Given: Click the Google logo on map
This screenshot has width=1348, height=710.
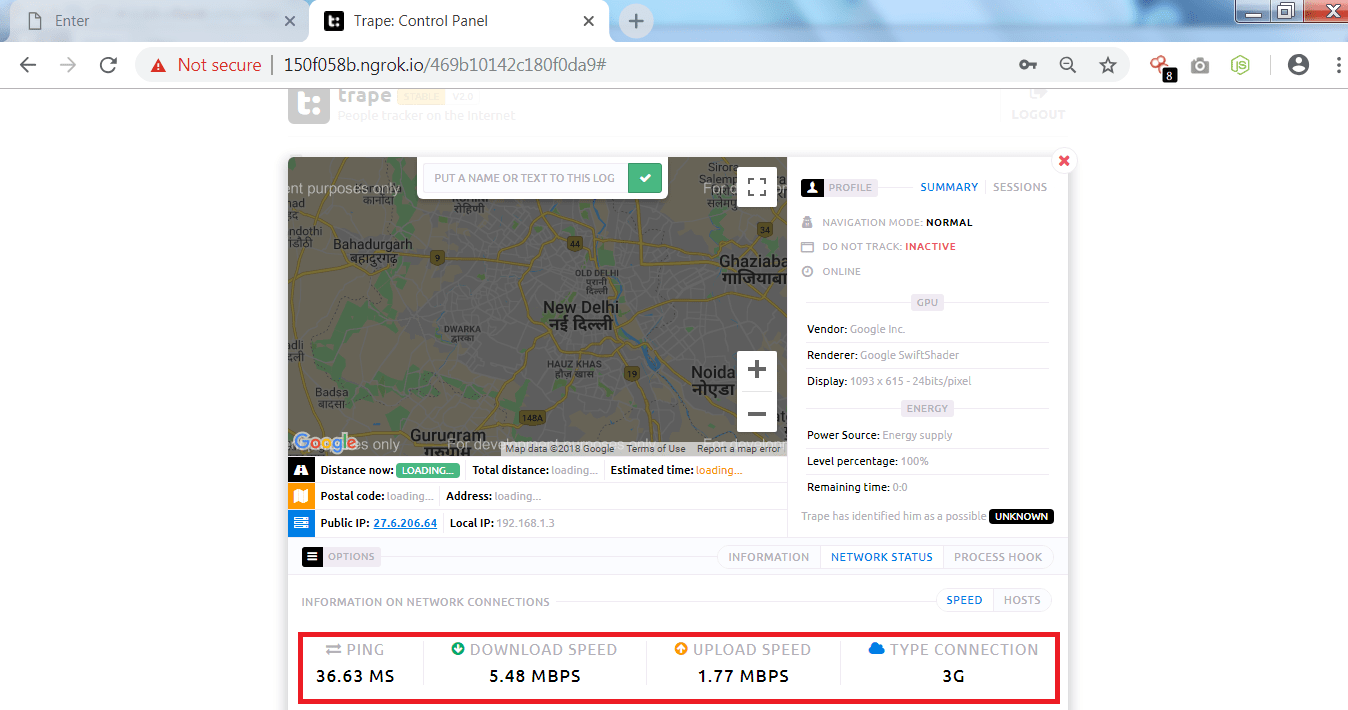Looking at the screenshot, I should pos(325,442).
